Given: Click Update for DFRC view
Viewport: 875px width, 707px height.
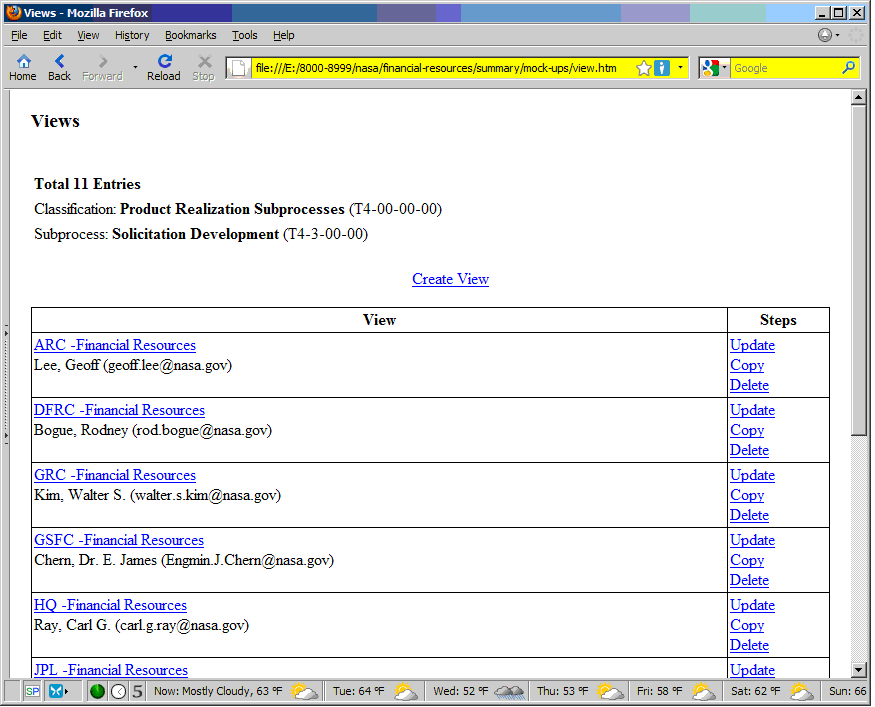Looking at the screenshot, I should (x=752, y=410).
